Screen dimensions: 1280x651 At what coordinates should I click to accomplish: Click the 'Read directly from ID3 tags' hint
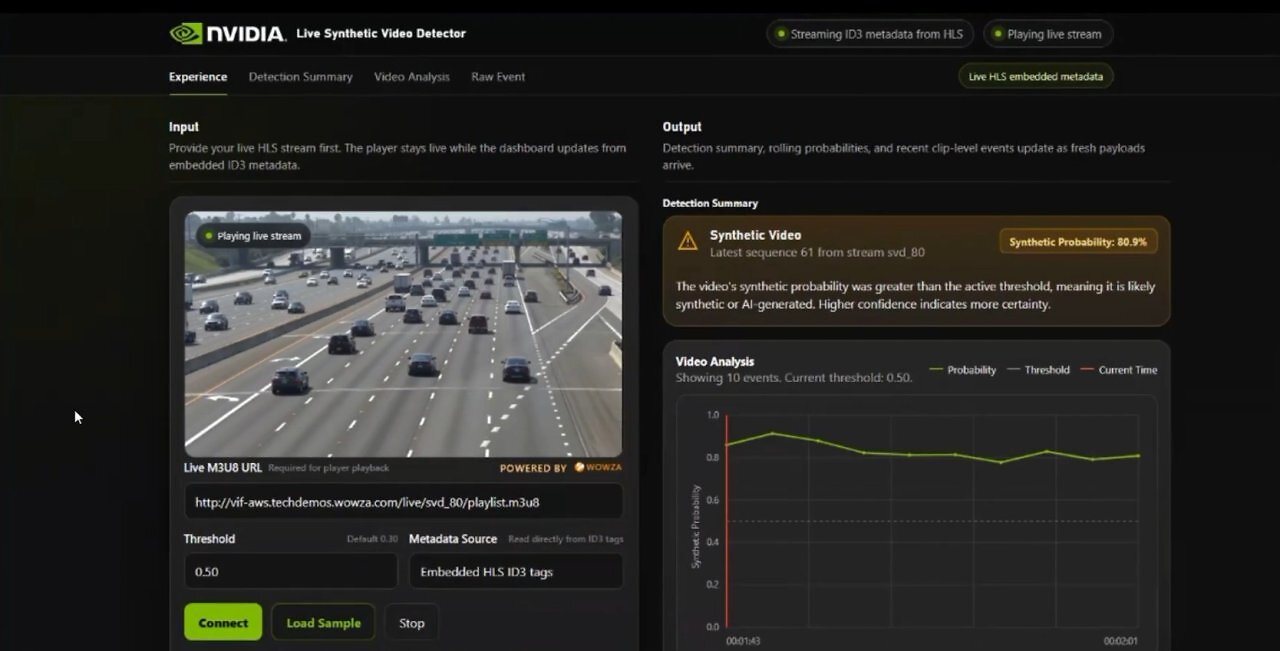click(x=565, y=539)
